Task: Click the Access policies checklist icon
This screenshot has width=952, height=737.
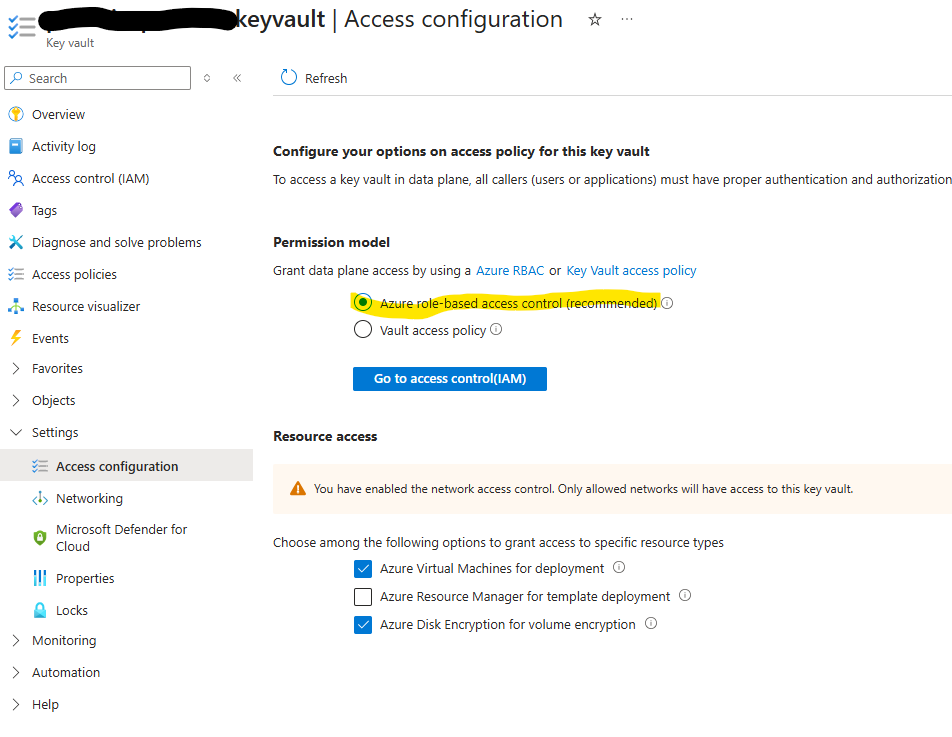Action: 16,274
